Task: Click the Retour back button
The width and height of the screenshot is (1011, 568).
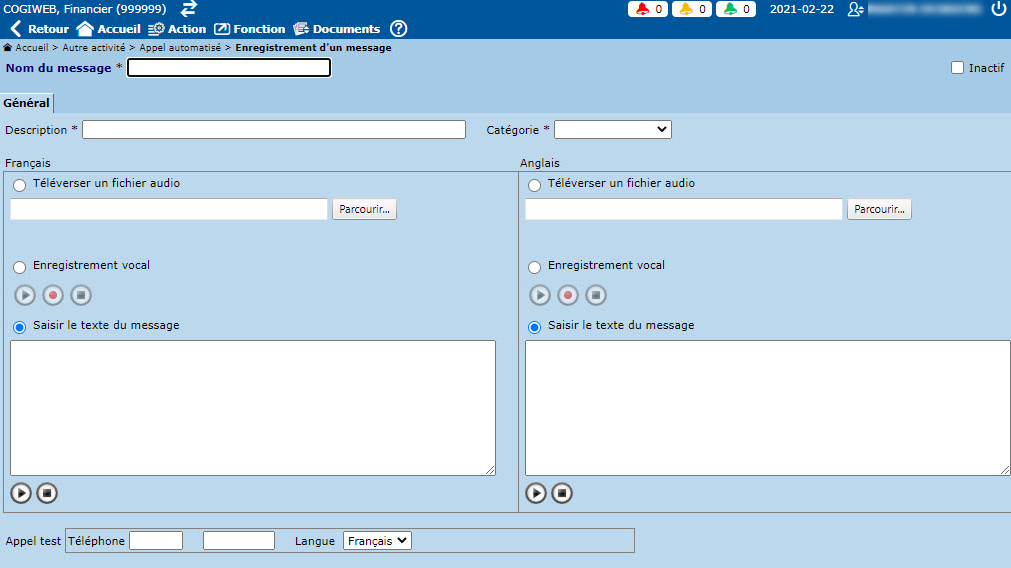Action: click(x=39, y=29)
